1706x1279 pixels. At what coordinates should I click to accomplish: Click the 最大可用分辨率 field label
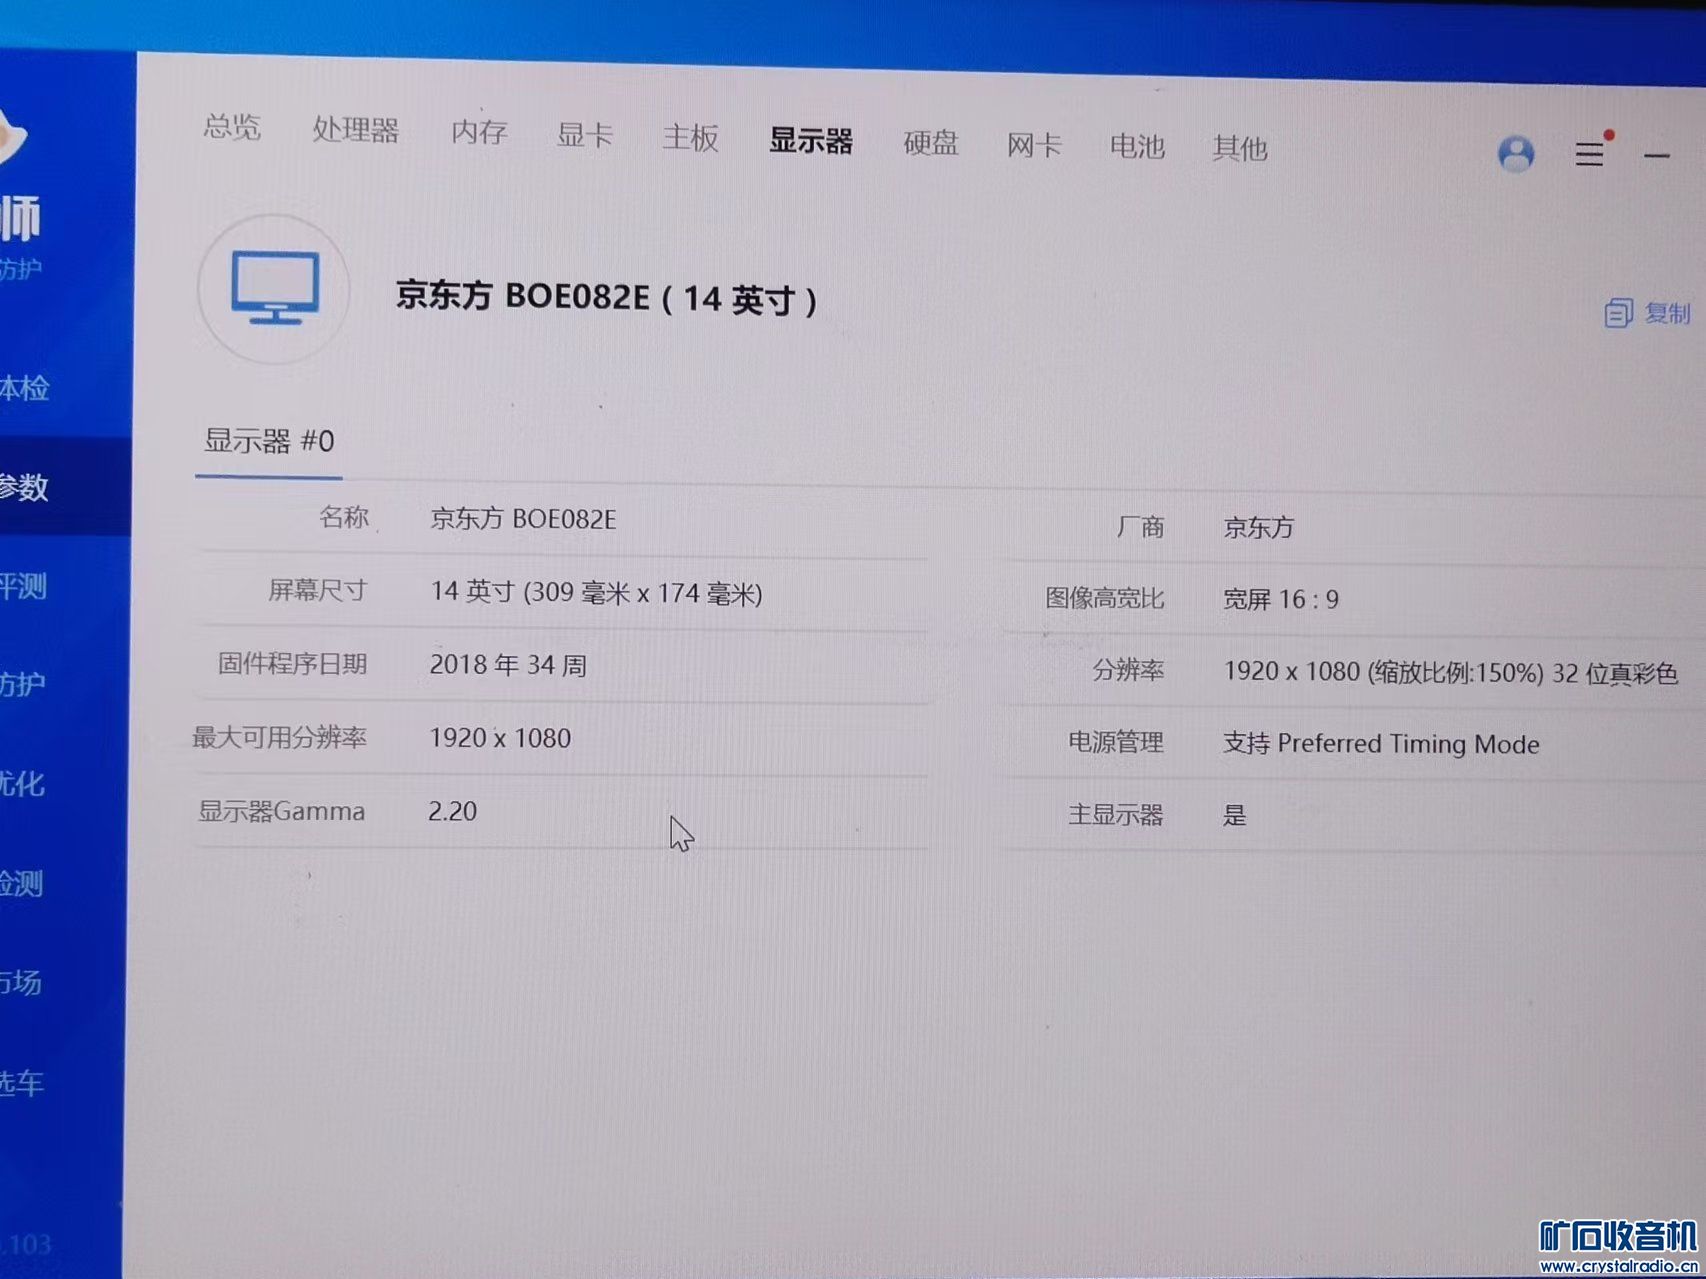[x=279, y=738]
